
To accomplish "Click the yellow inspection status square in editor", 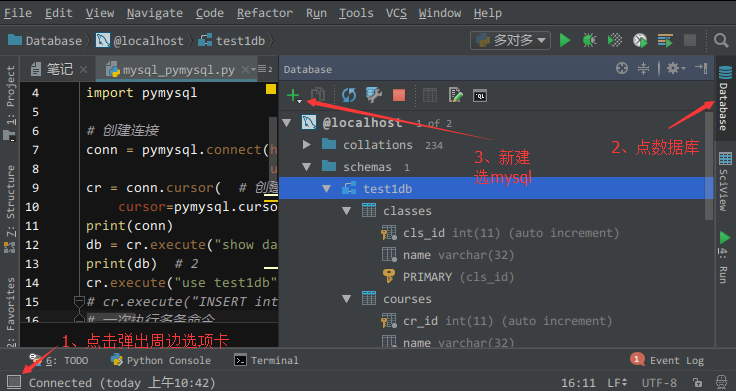I will pyautogui.click(x=271, y=89).
